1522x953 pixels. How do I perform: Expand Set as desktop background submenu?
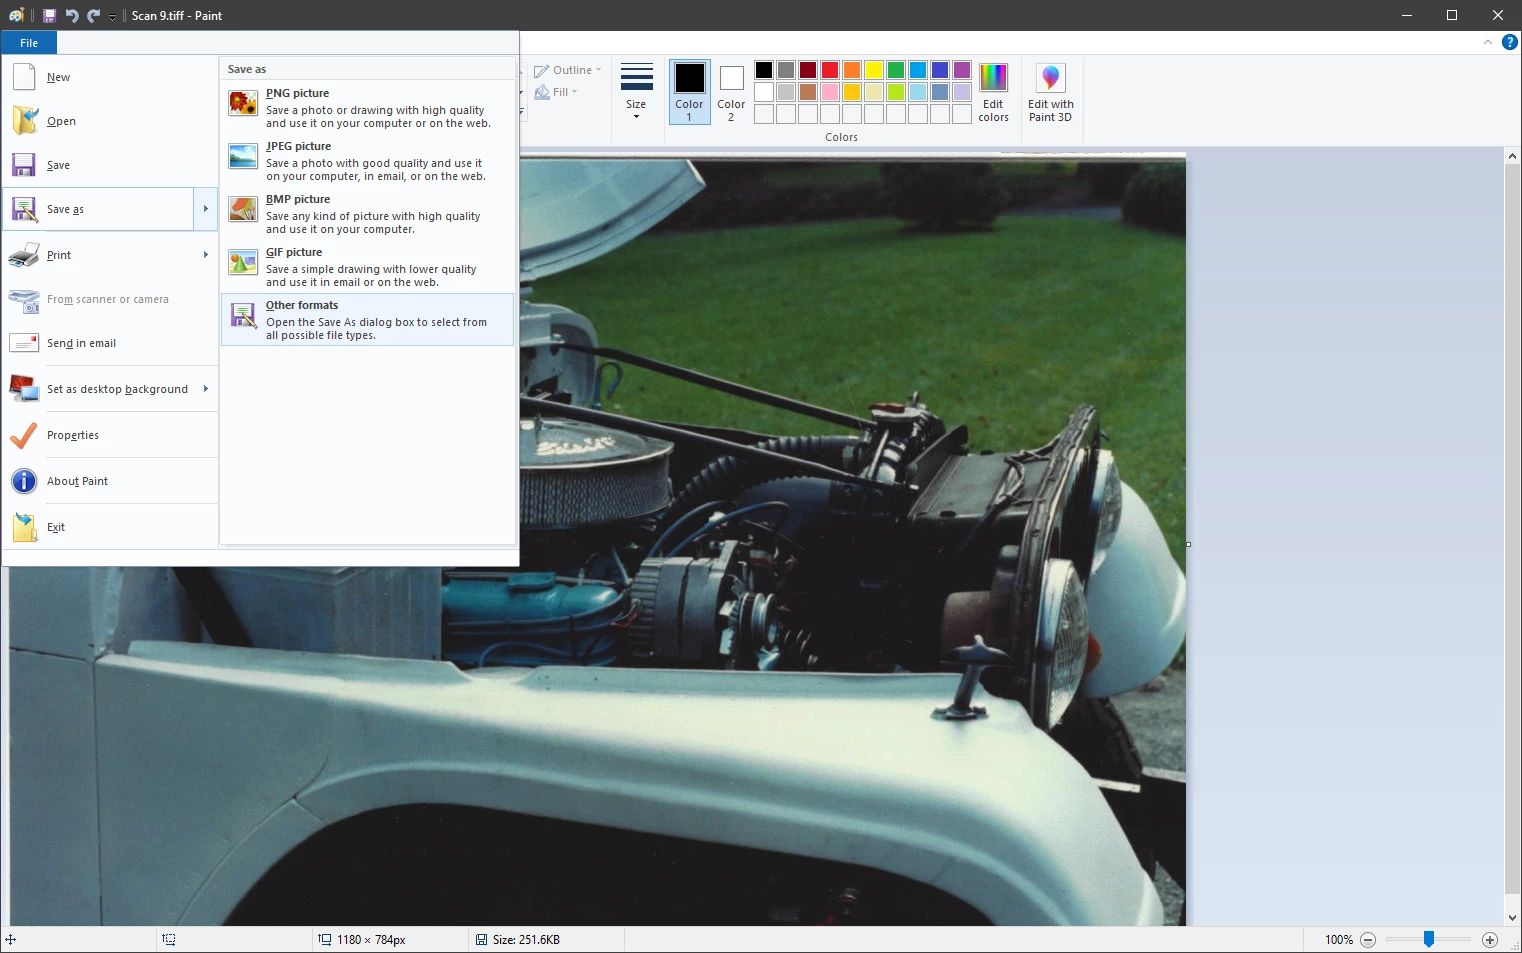pos(206,389)
